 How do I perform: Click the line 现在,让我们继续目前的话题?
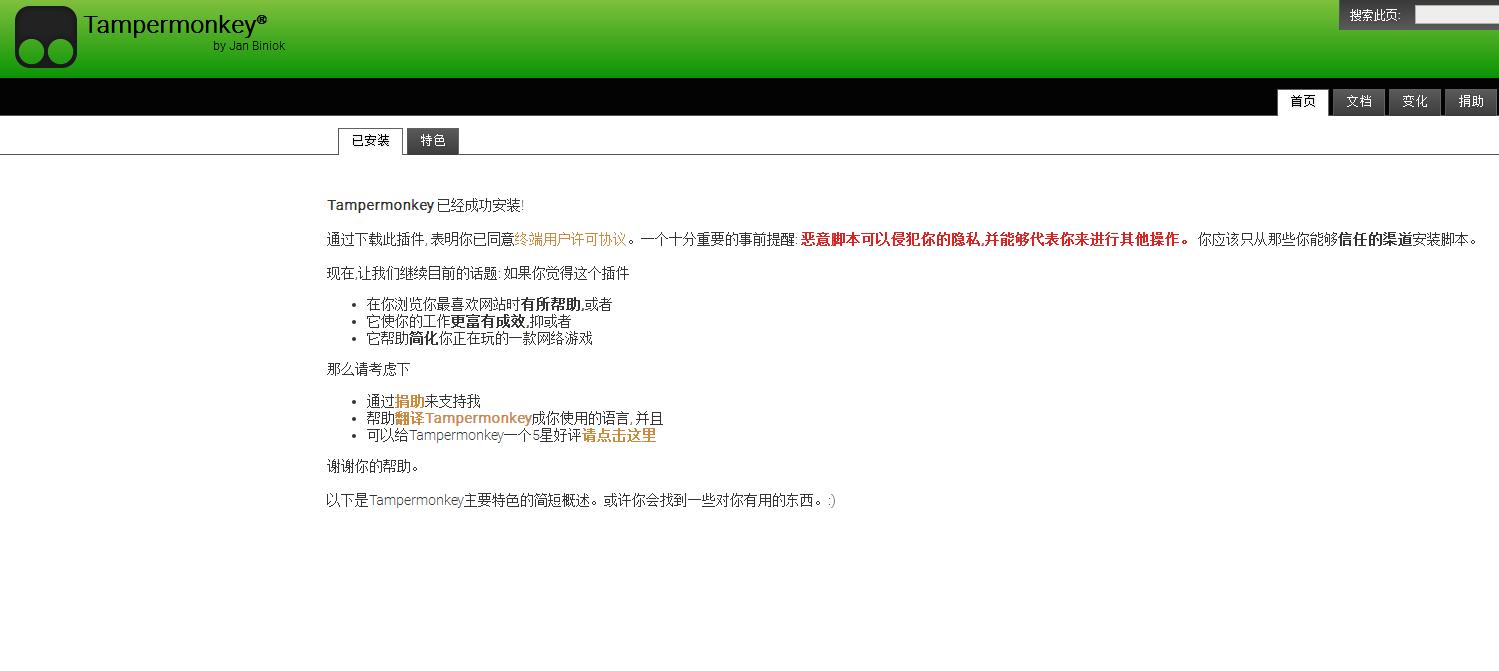click(x=478, y=273)
